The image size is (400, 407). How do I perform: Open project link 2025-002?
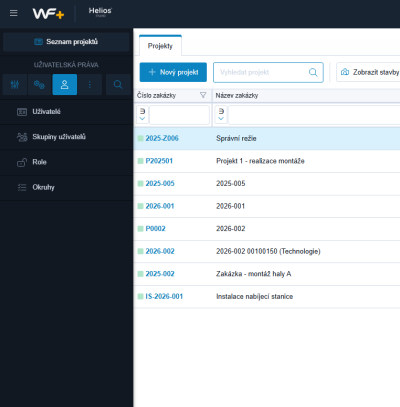coord(160,274)
